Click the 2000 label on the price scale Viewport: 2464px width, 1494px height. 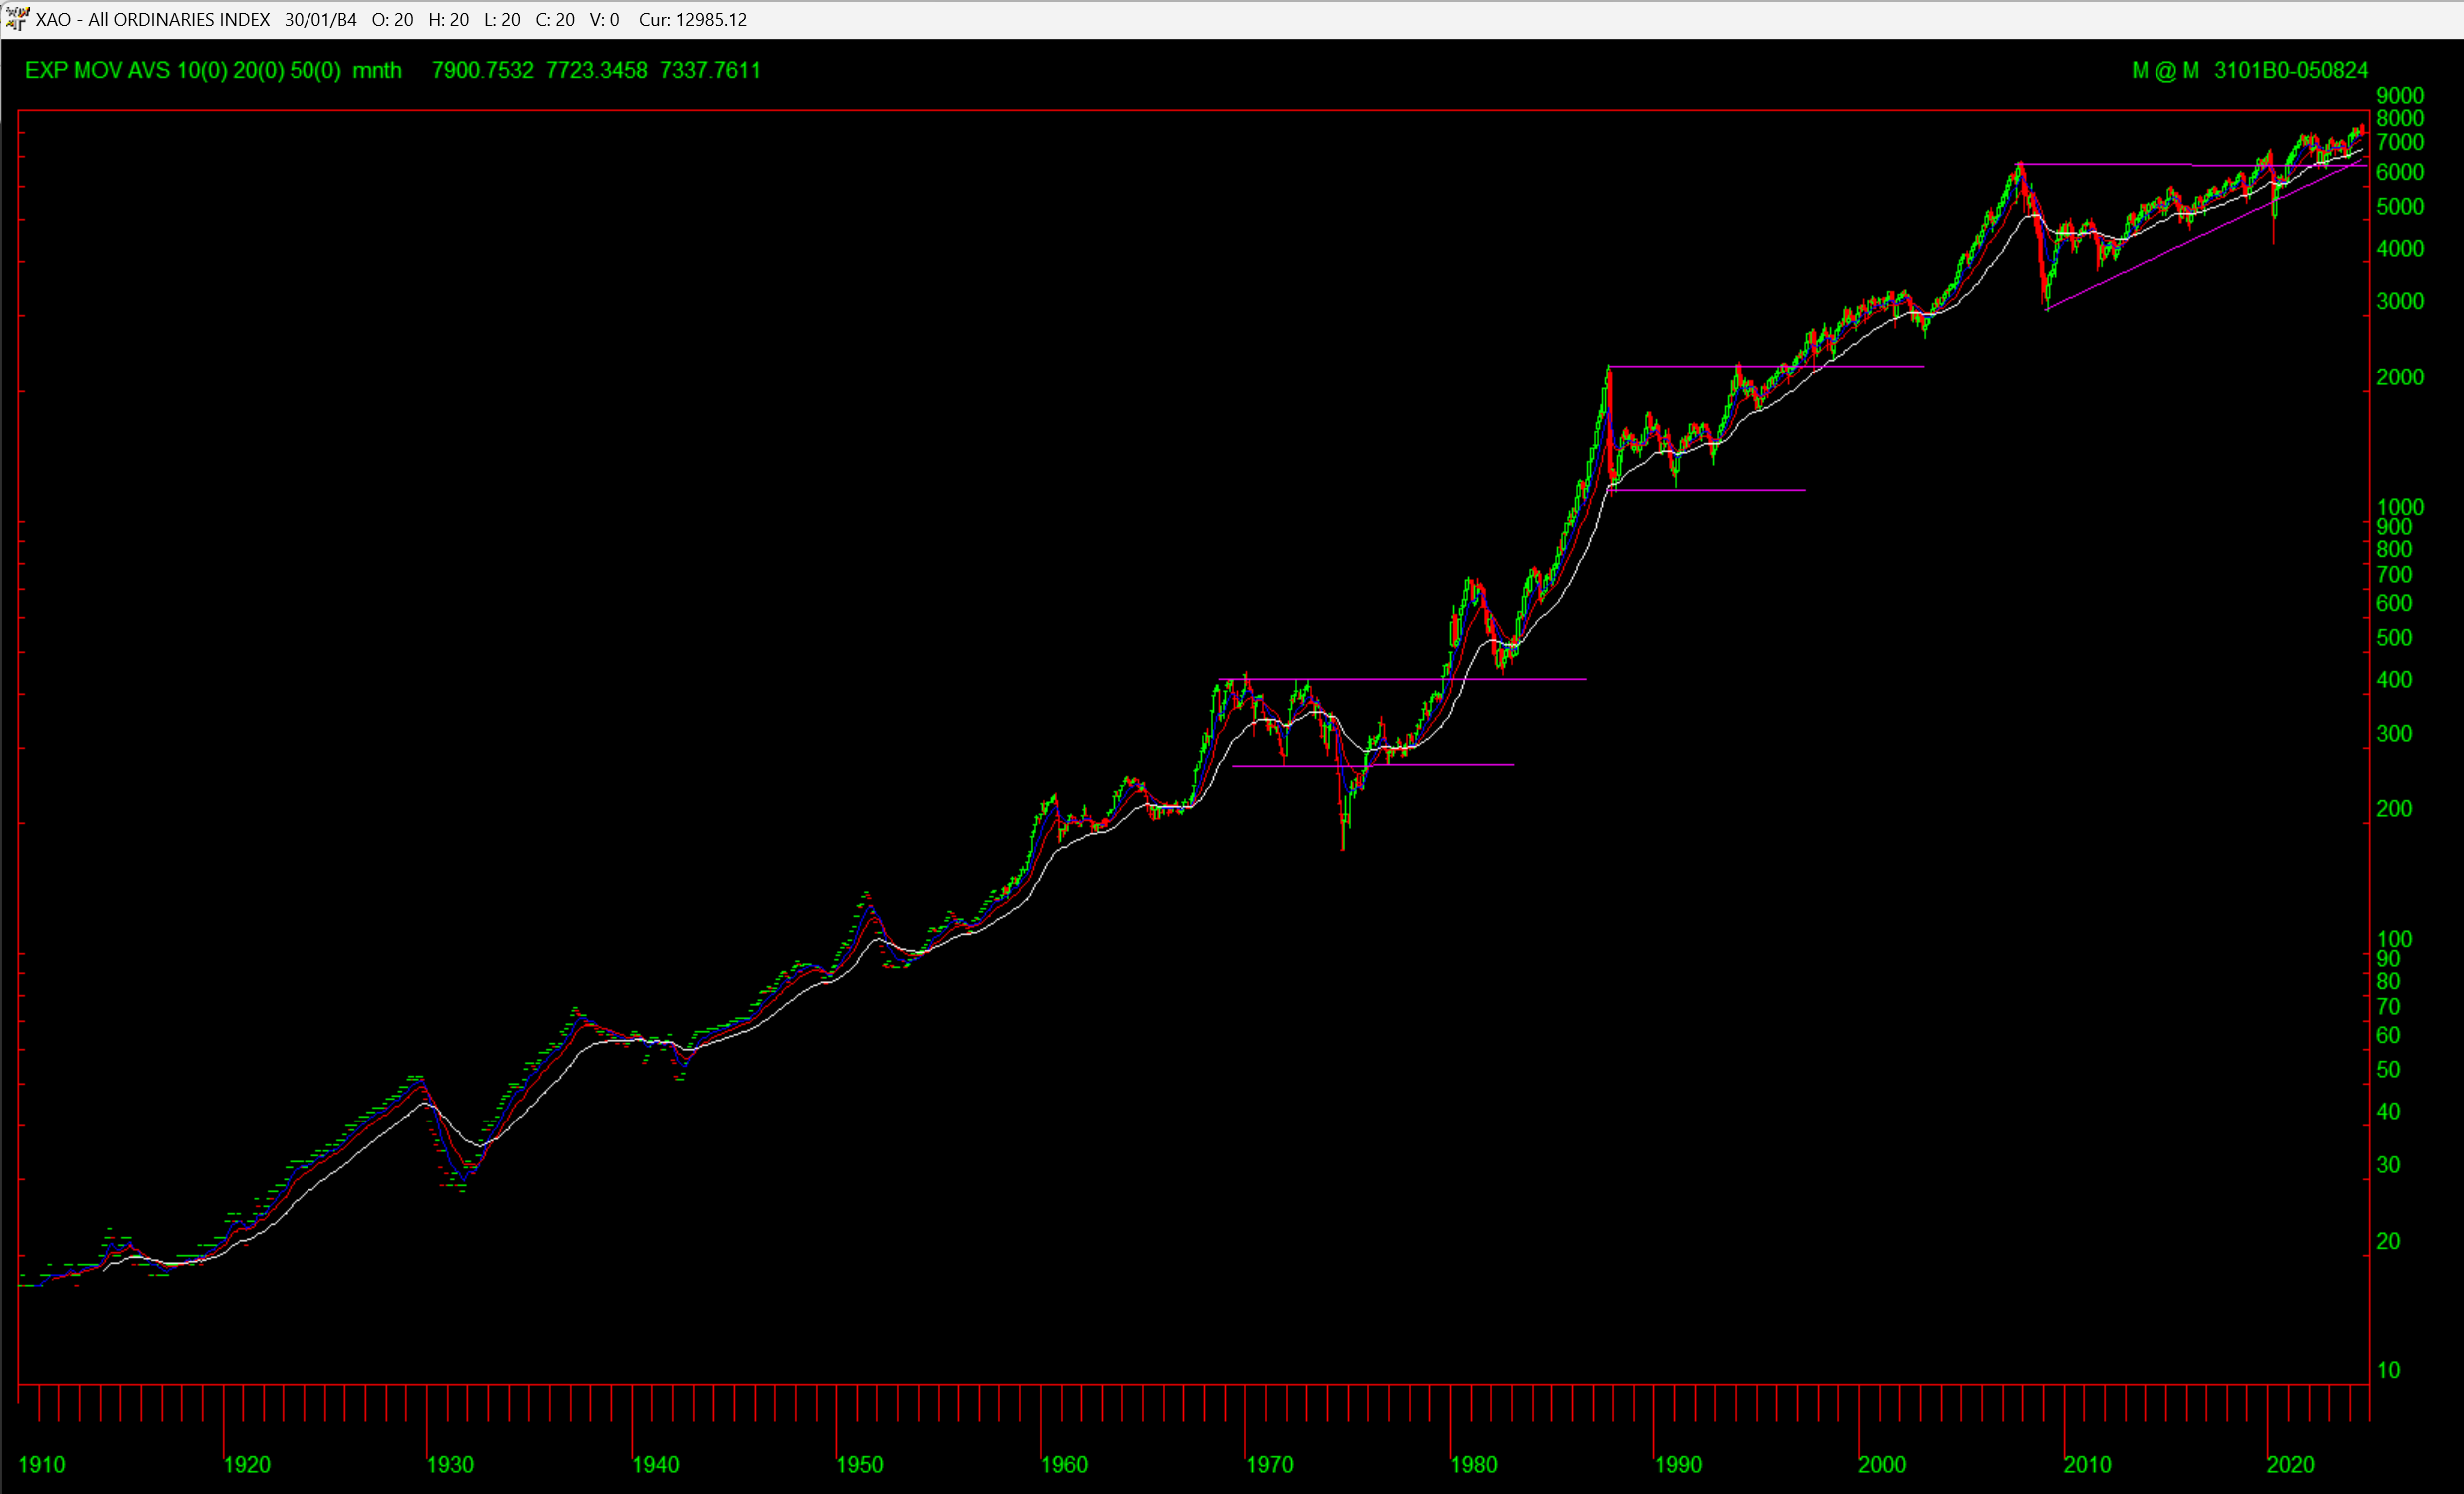click(x=2400, y=378)
